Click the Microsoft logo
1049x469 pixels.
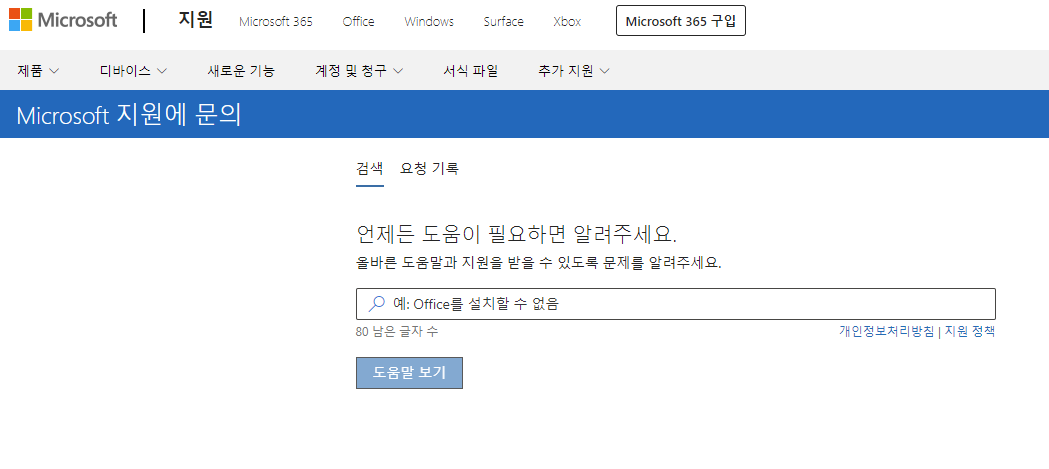coord(63,20)
